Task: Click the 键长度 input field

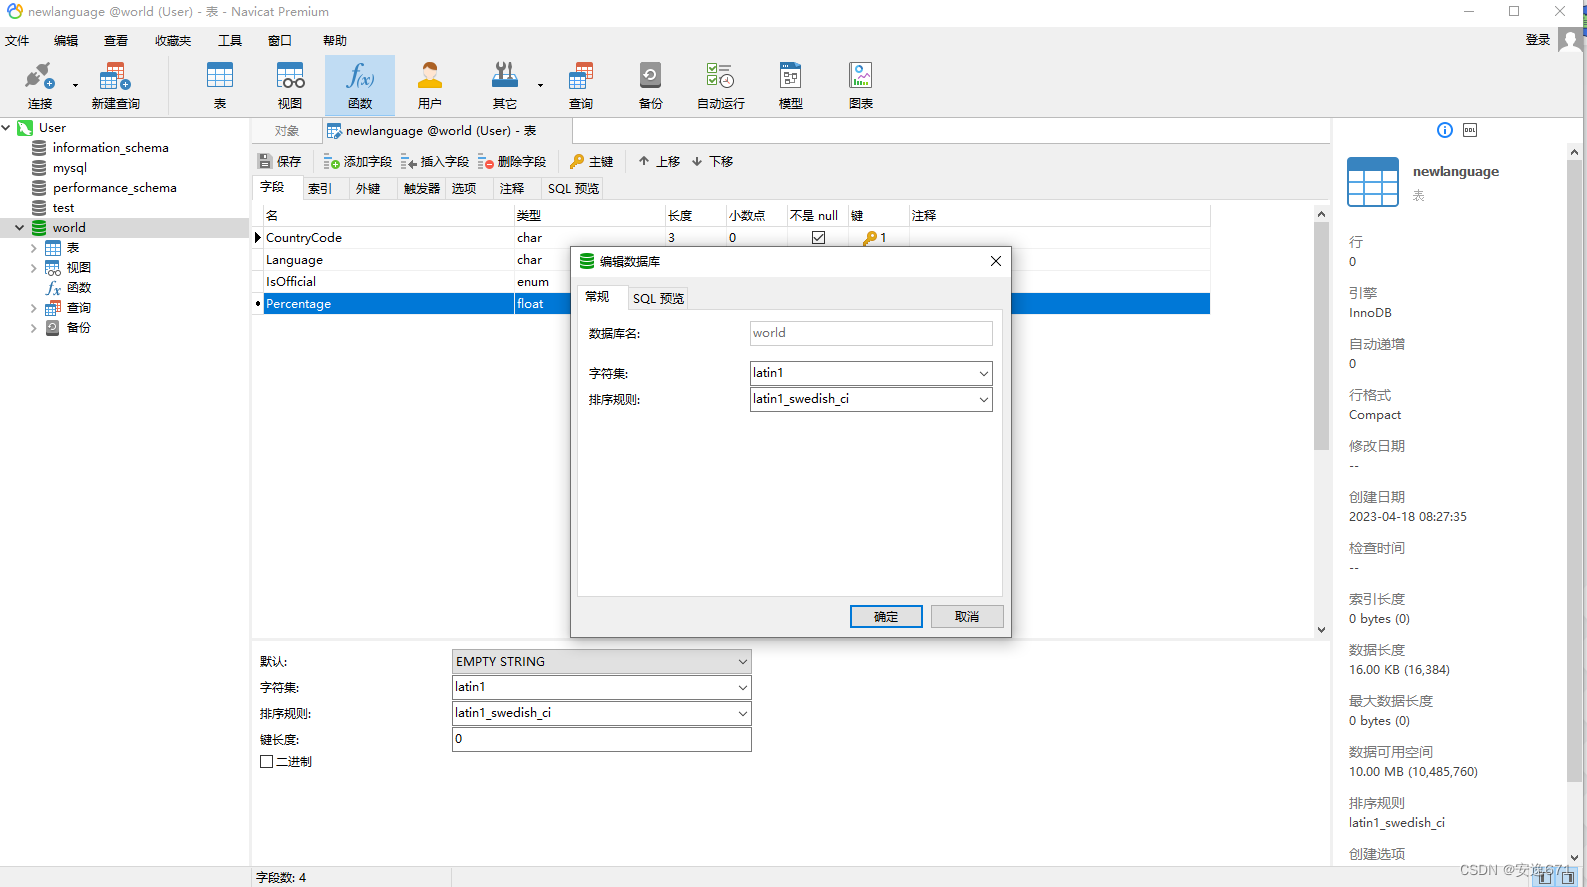Action: pos(601,739)
